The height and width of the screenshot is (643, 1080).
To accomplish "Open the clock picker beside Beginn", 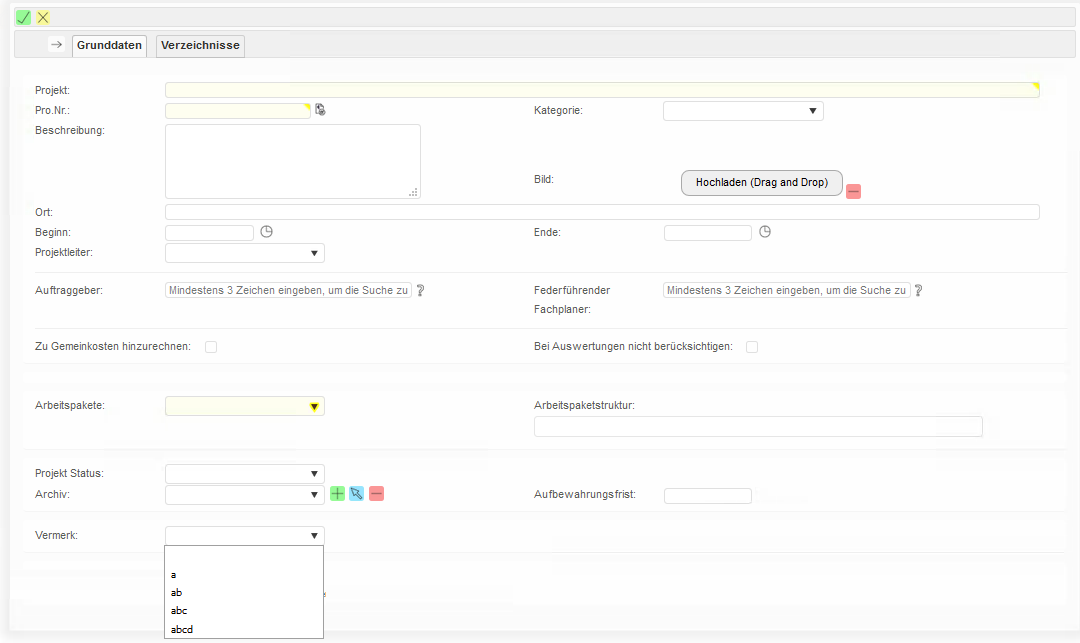I will point(266,232).
